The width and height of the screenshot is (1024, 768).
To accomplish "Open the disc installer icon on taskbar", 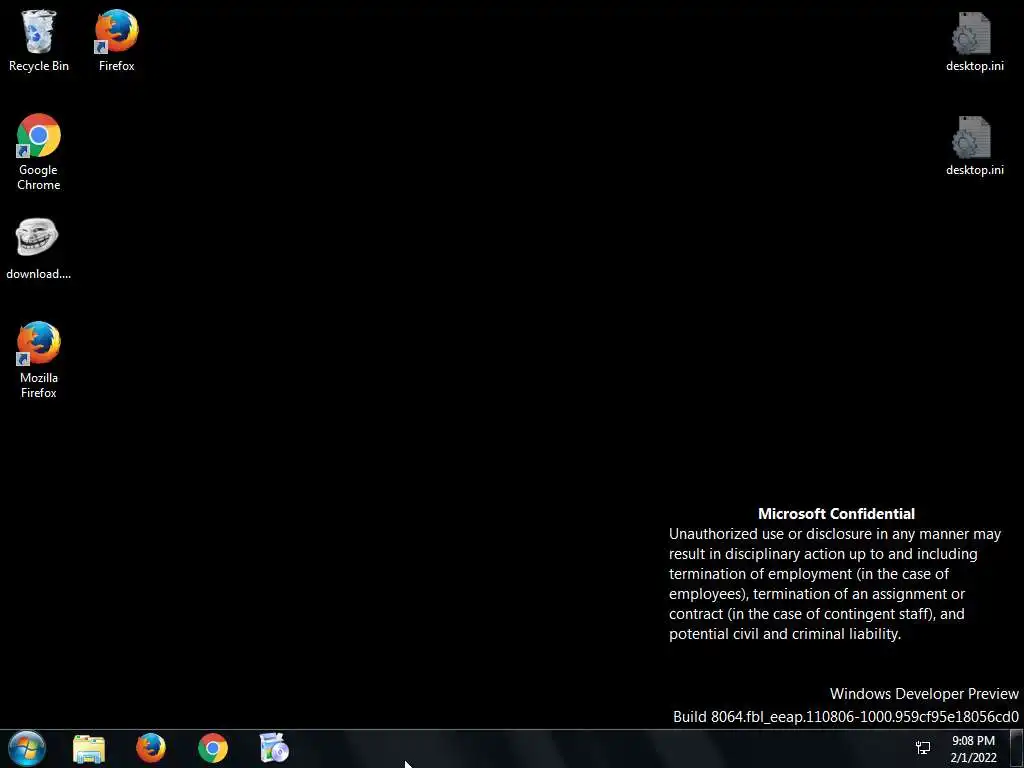I will (x=274, y=748).
